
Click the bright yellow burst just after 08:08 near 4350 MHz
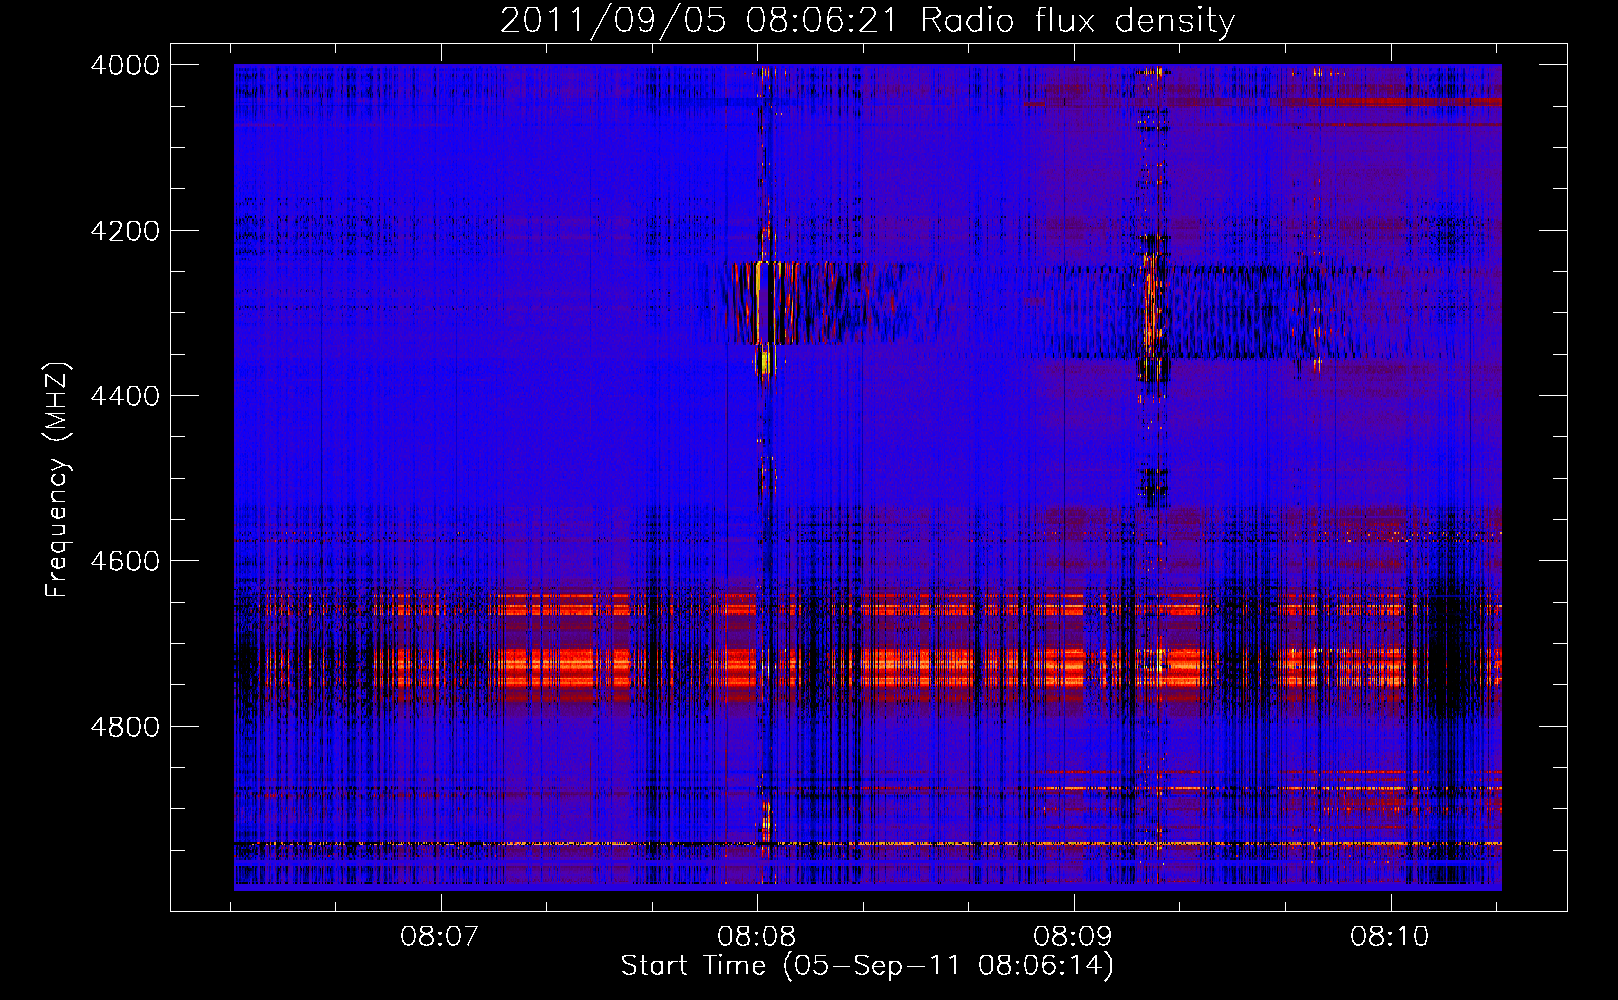coord(766,360)
